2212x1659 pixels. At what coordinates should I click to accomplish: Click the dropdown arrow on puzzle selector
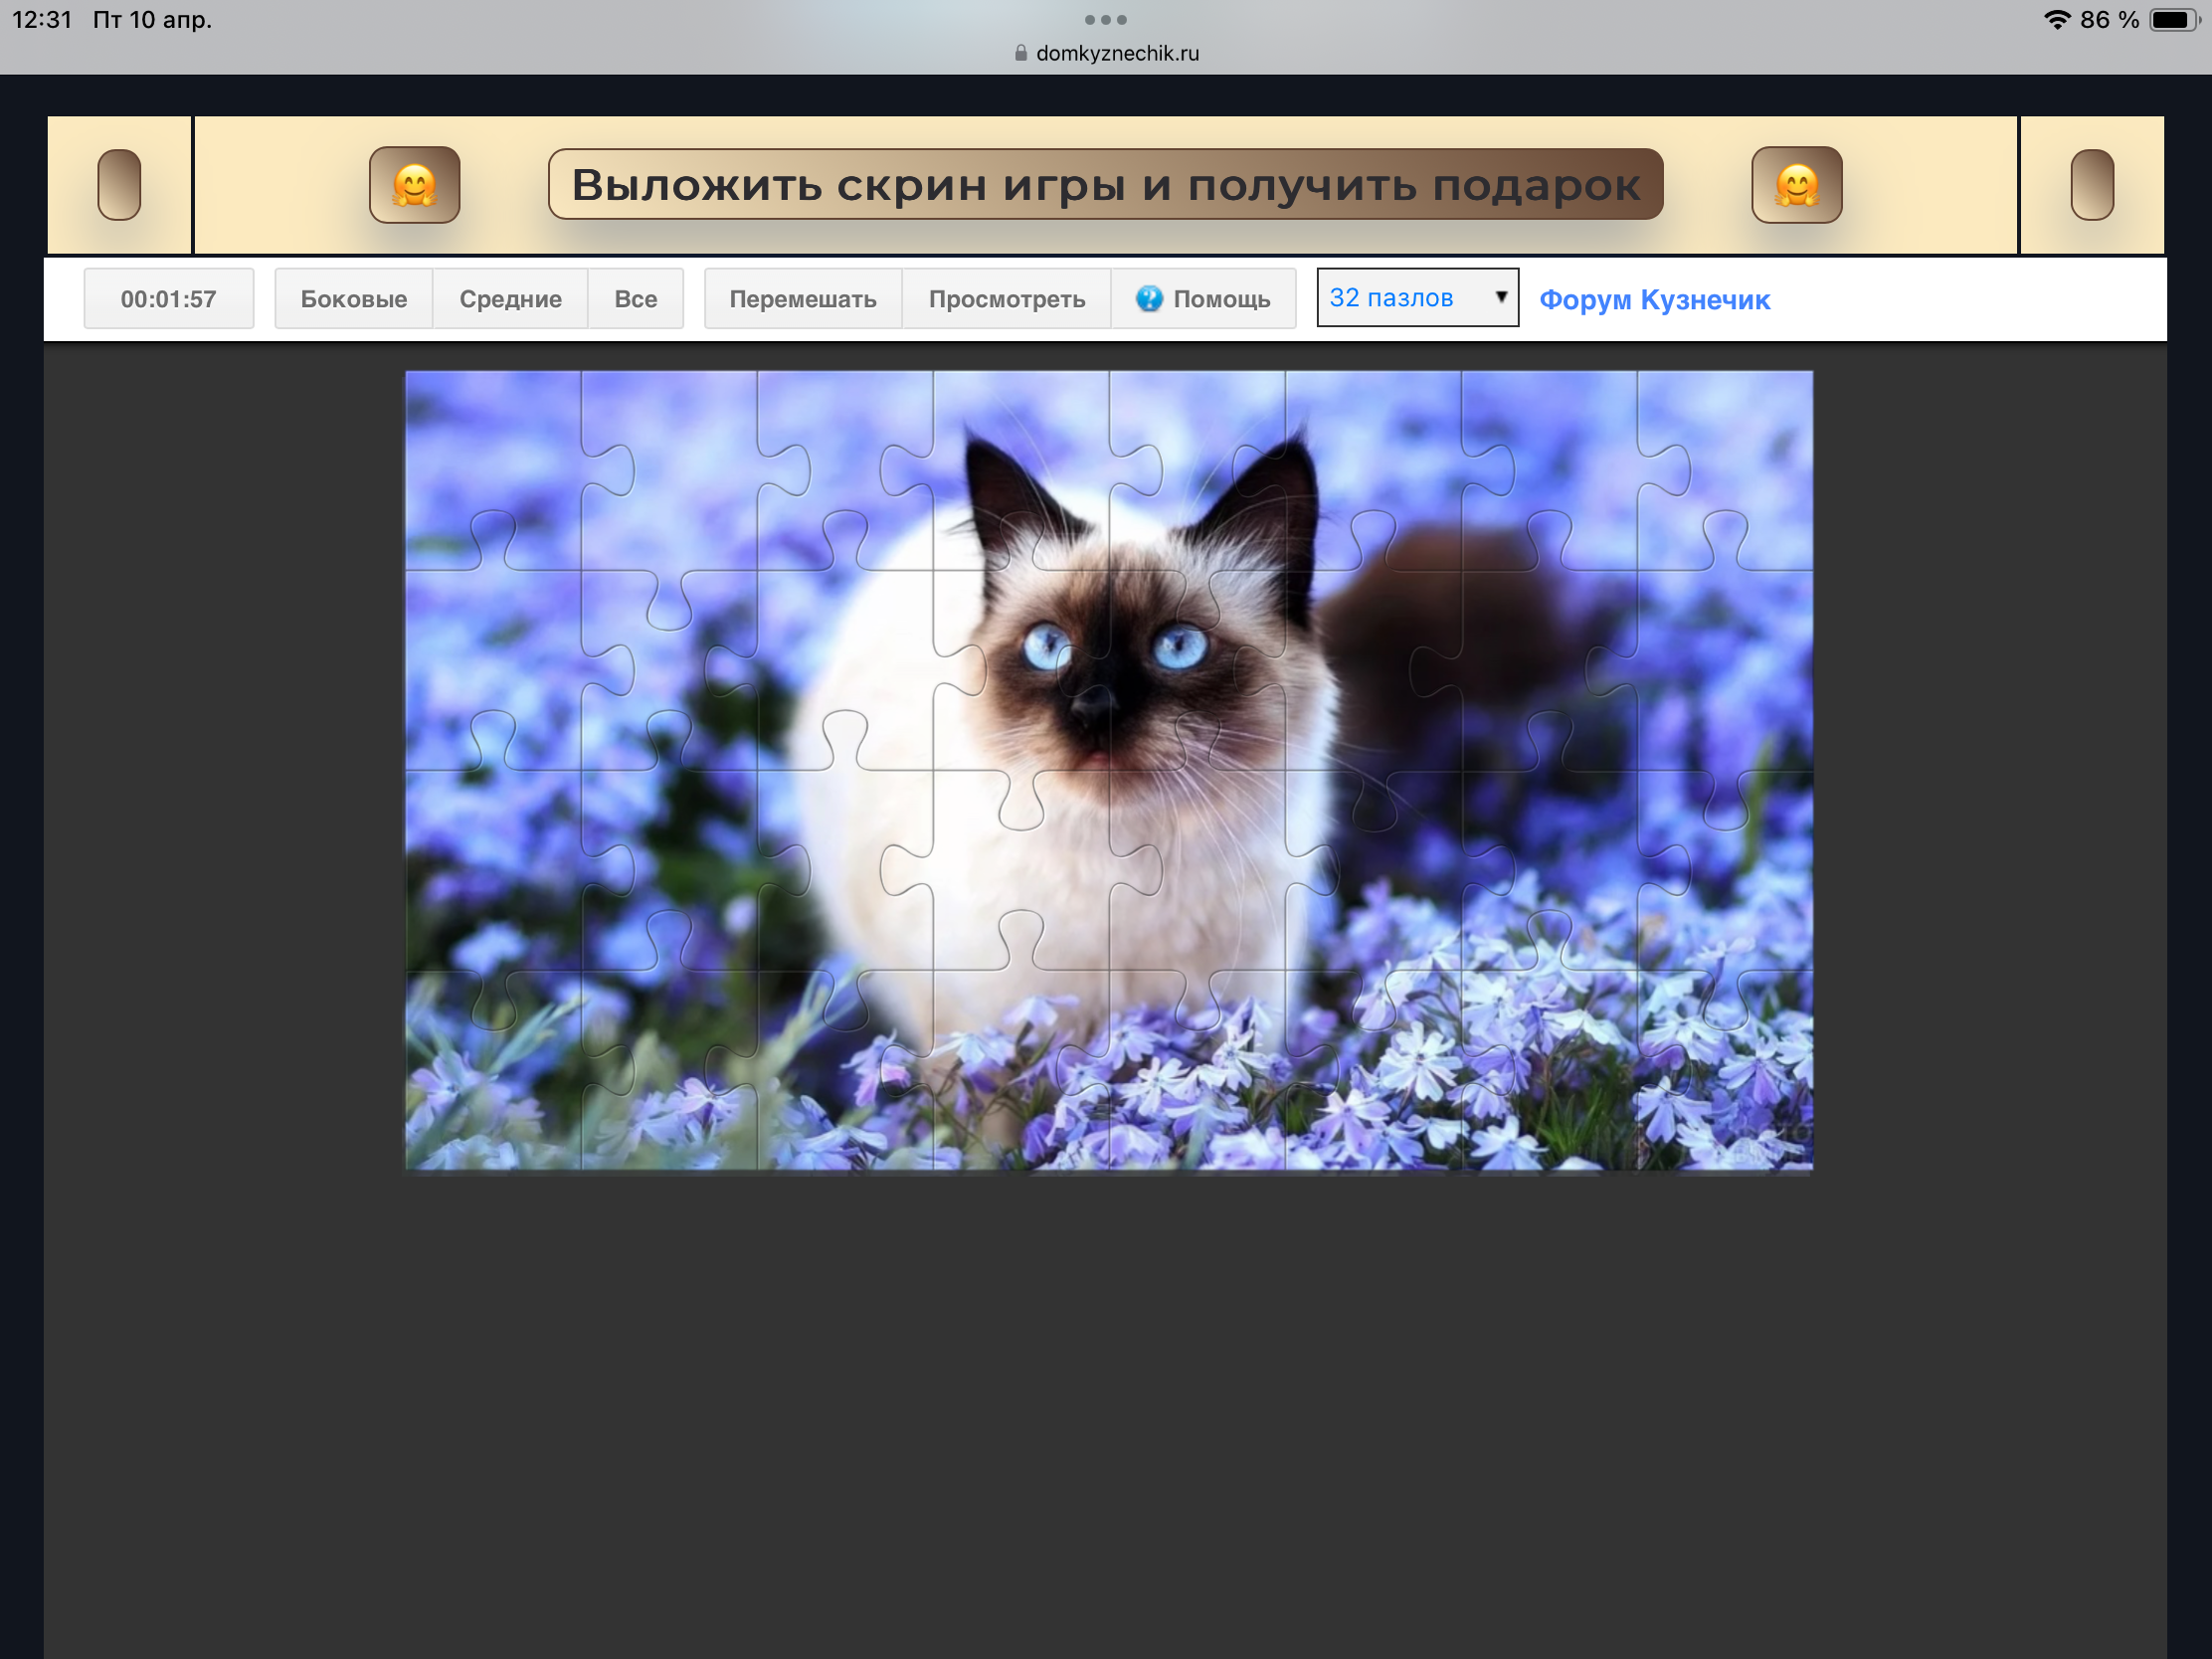1500,297
